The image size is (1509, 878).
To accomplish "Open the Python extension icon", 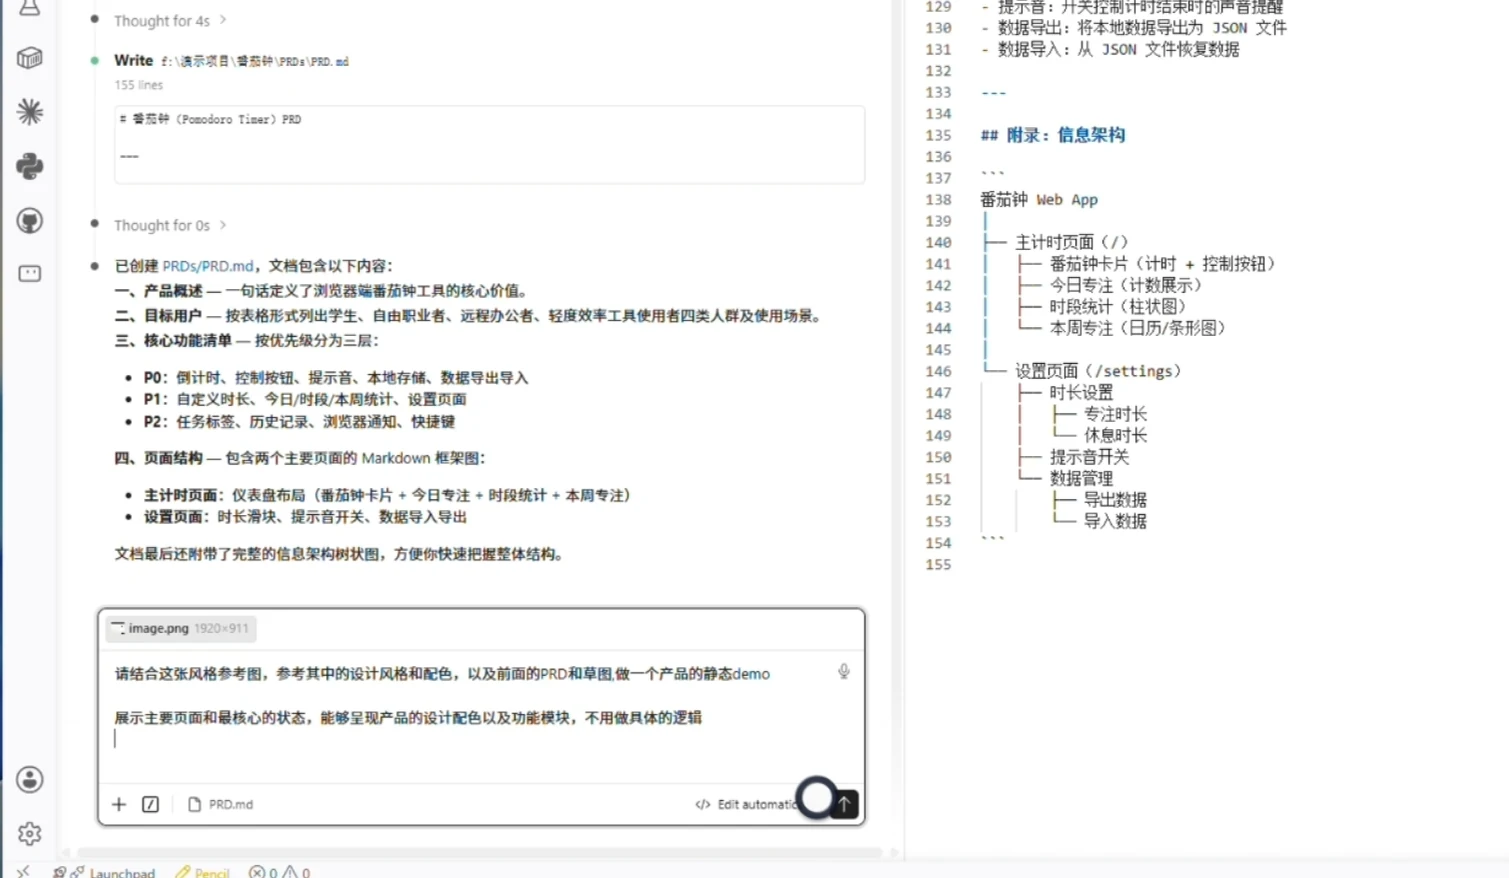I will point(29,166).
